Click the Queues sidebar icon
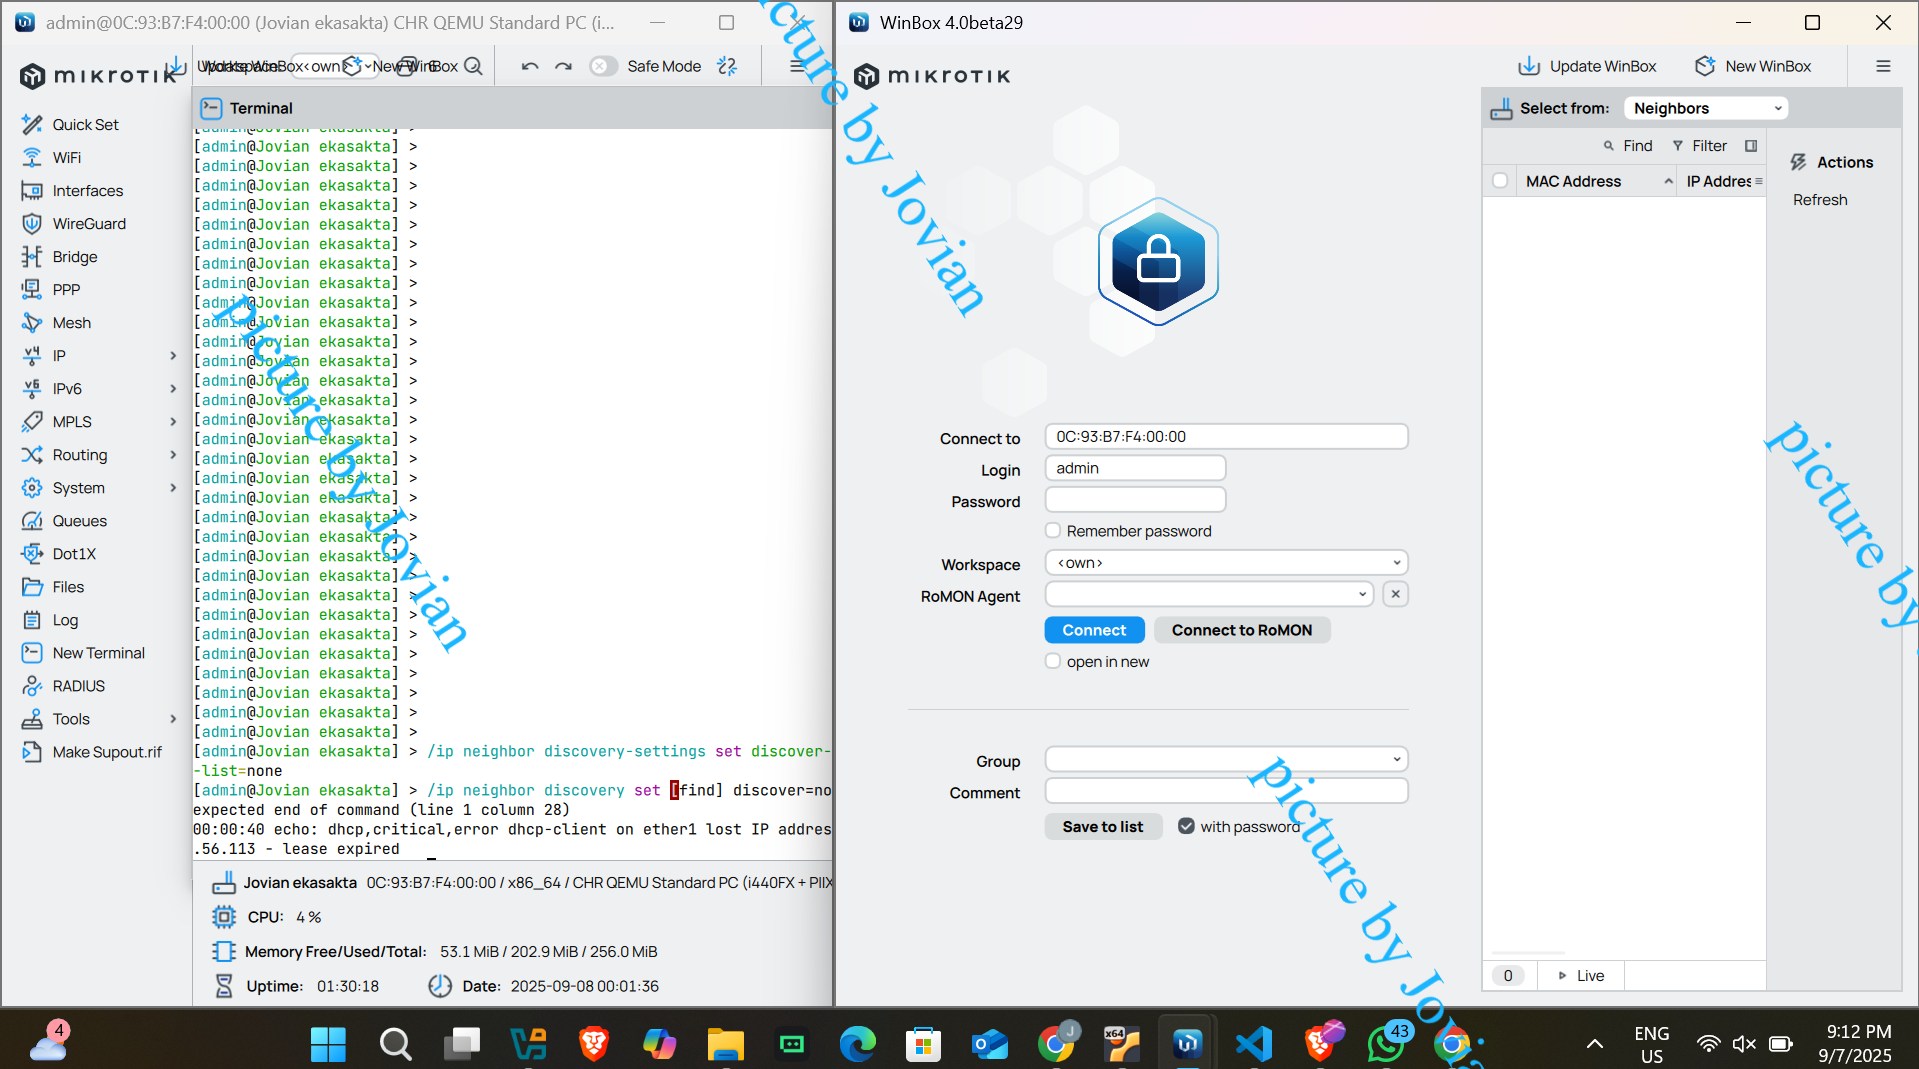 [32, 521]
